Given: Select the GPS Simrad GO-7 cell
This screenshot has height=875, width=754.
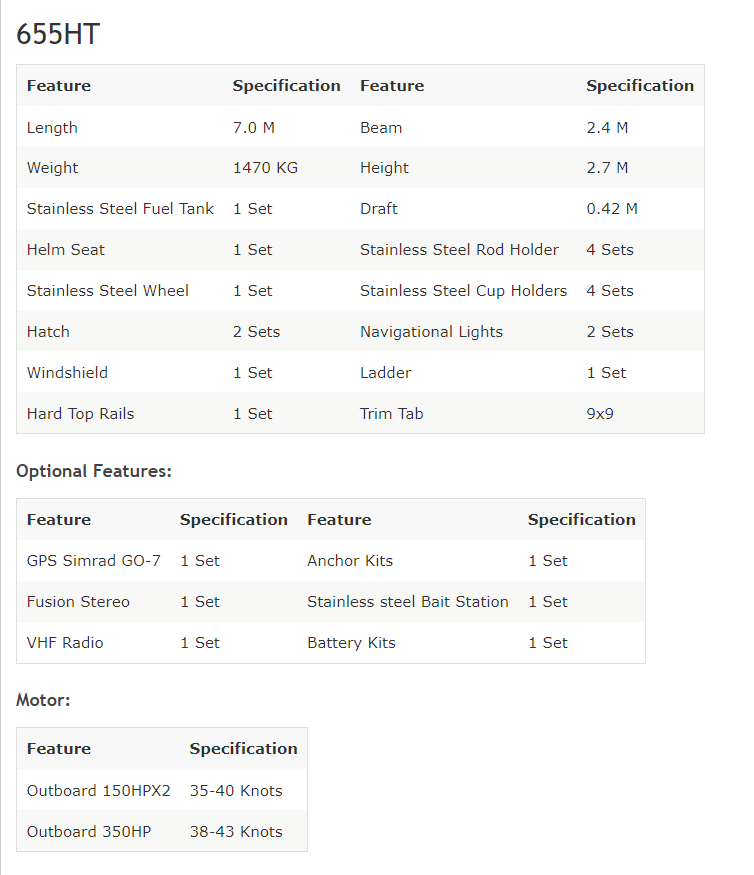Looking at the screenshot, I should coord(94,561).
